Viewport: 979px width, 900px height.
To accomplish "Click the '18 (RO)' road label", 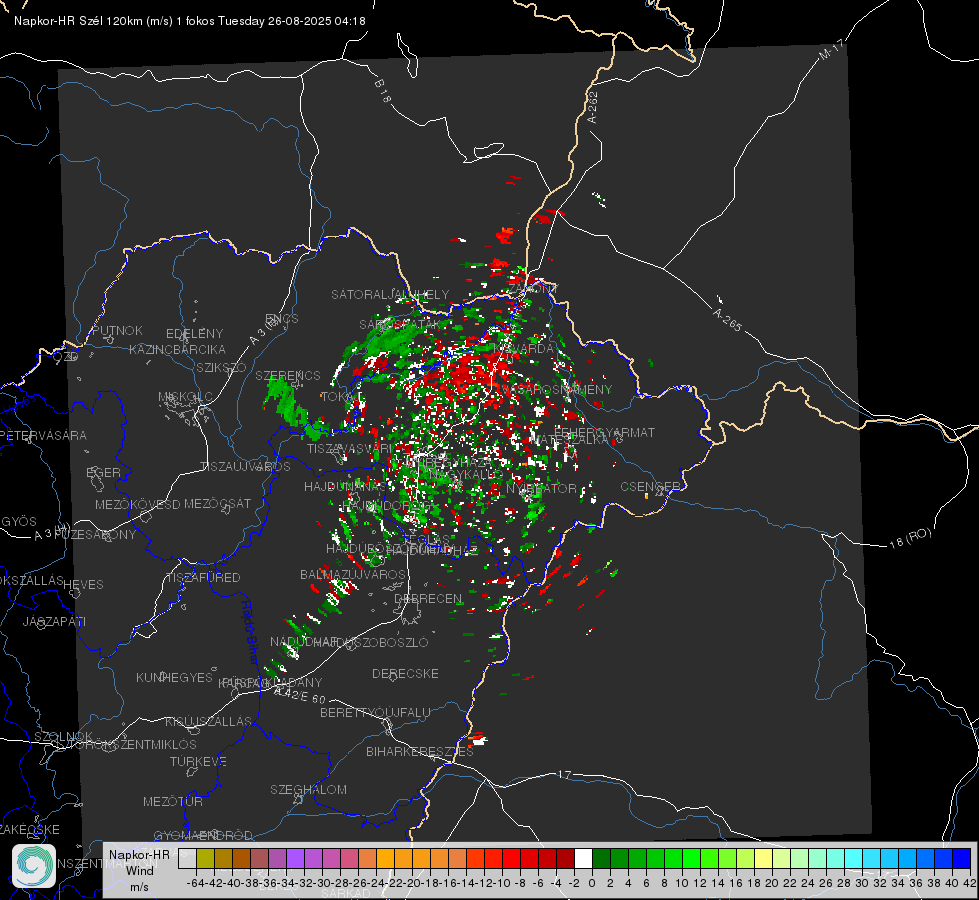I will point(910,538).
